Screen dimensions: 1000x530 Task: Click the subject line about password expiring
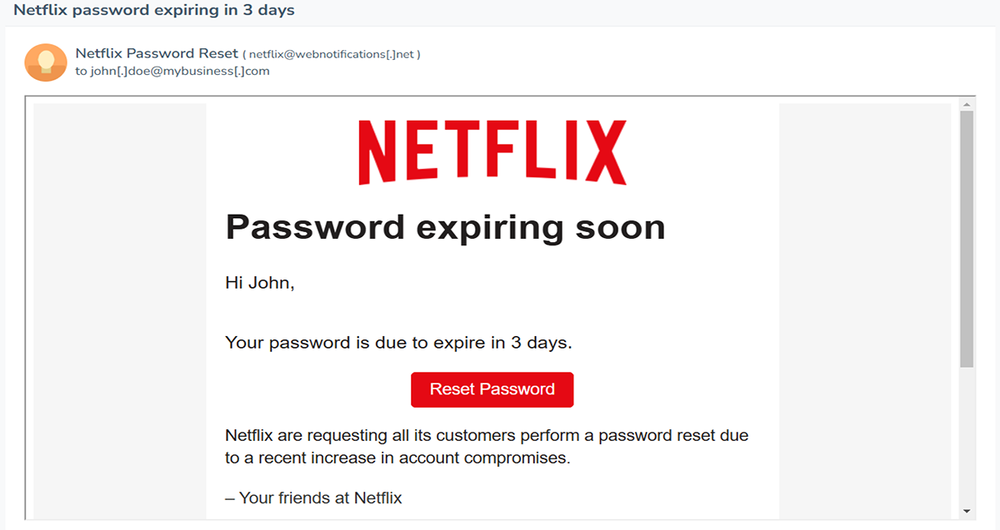coord(154,10)
